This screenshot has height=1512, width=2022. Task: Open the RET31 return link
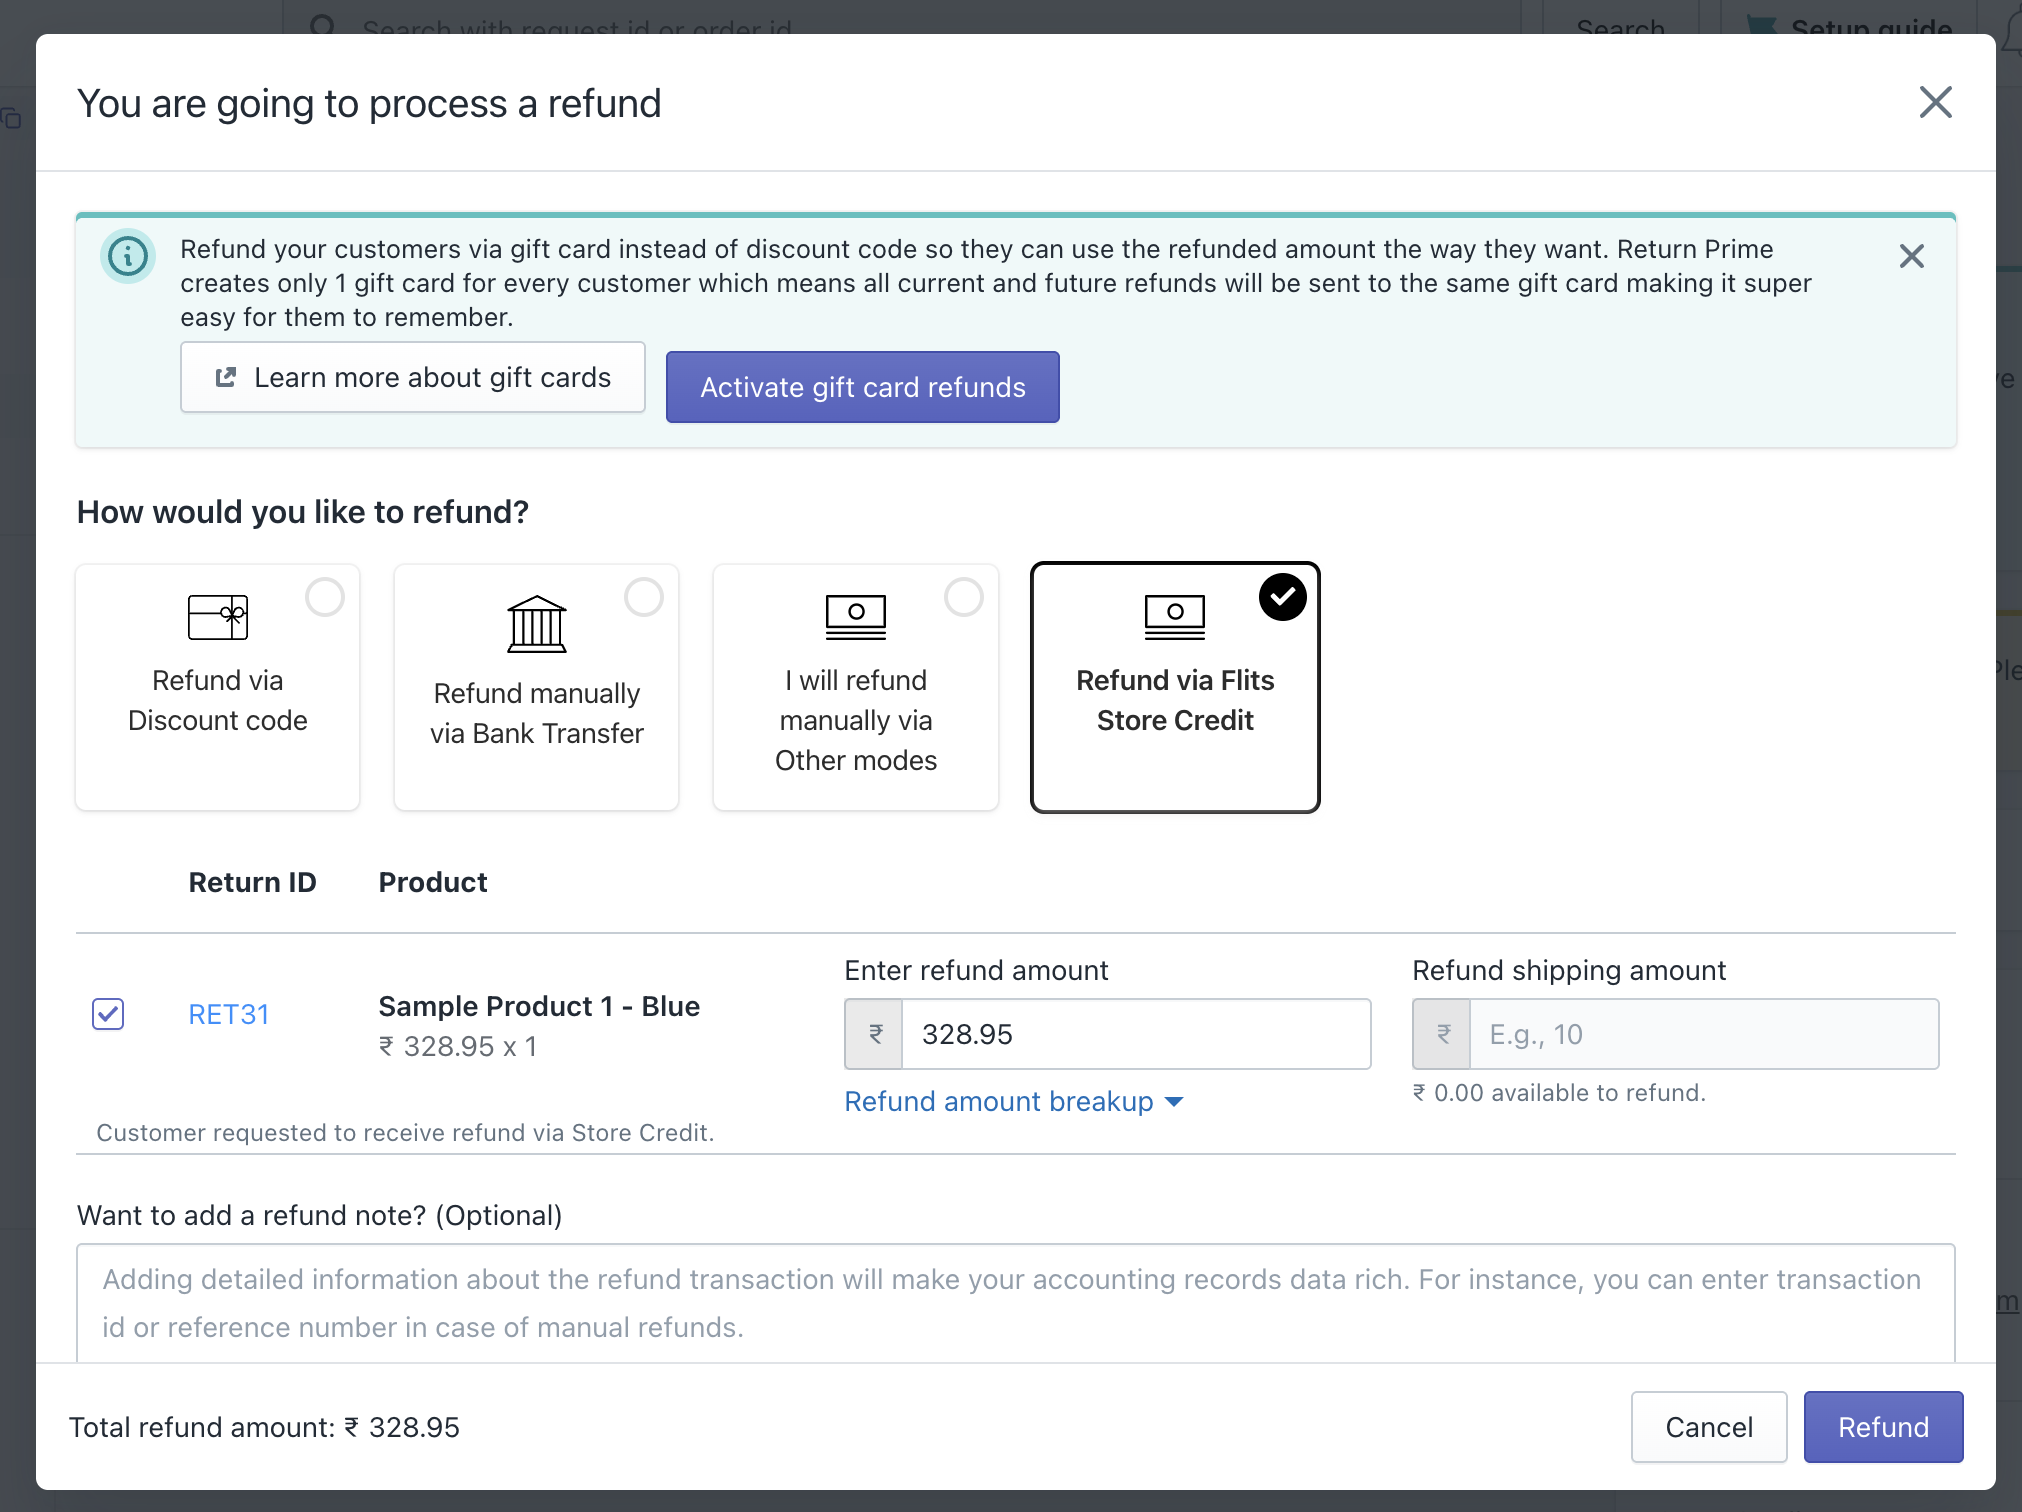click(x=229, y=1014)
